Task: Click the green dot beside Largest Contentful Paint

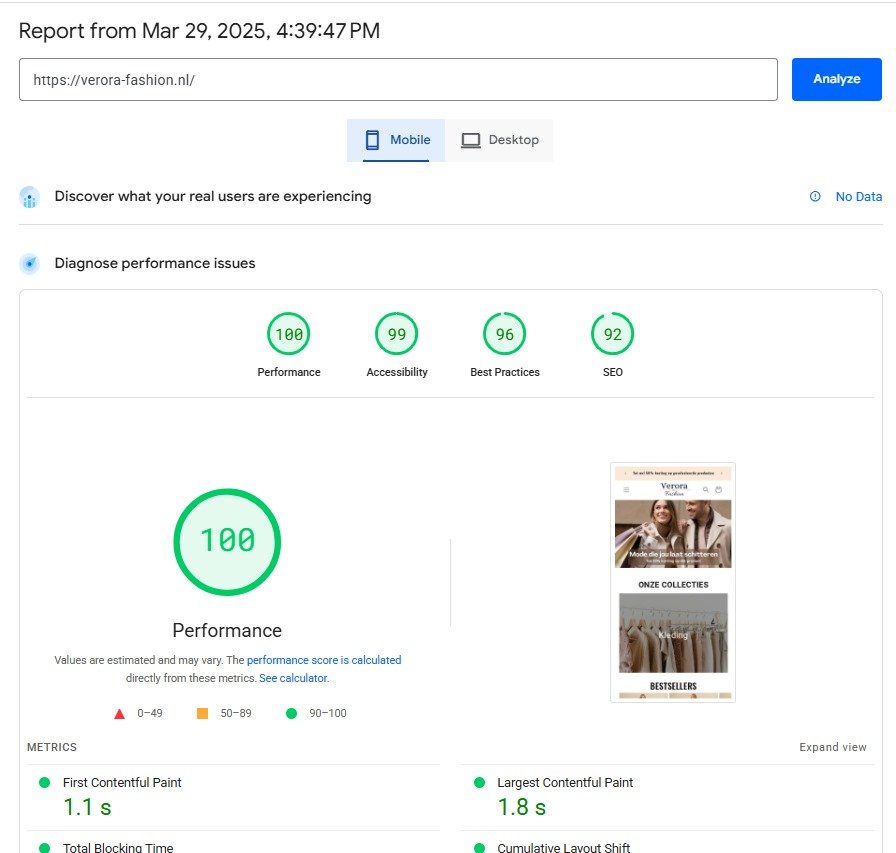Action: coord(478,783)
